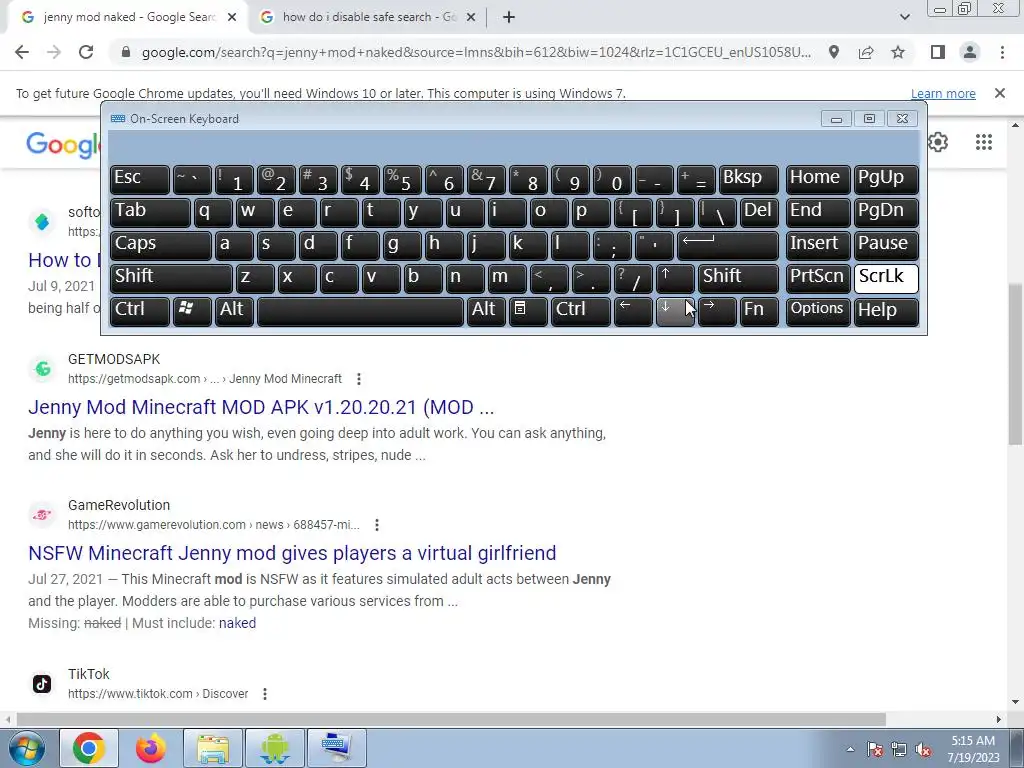
Task: Open the Windows Start menu
Action: pos(25,748)
